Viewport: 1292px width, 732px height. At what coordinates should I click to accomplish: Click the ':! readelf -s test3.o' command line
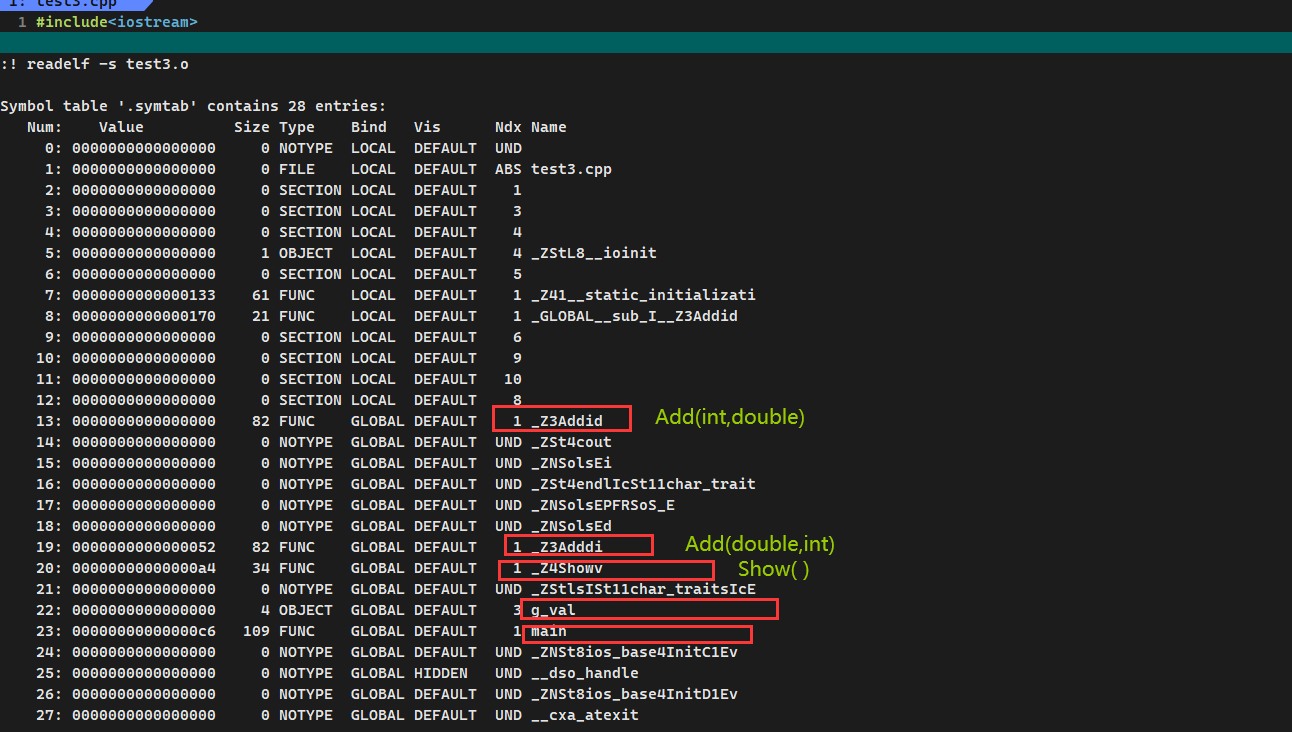pos(95,64)
